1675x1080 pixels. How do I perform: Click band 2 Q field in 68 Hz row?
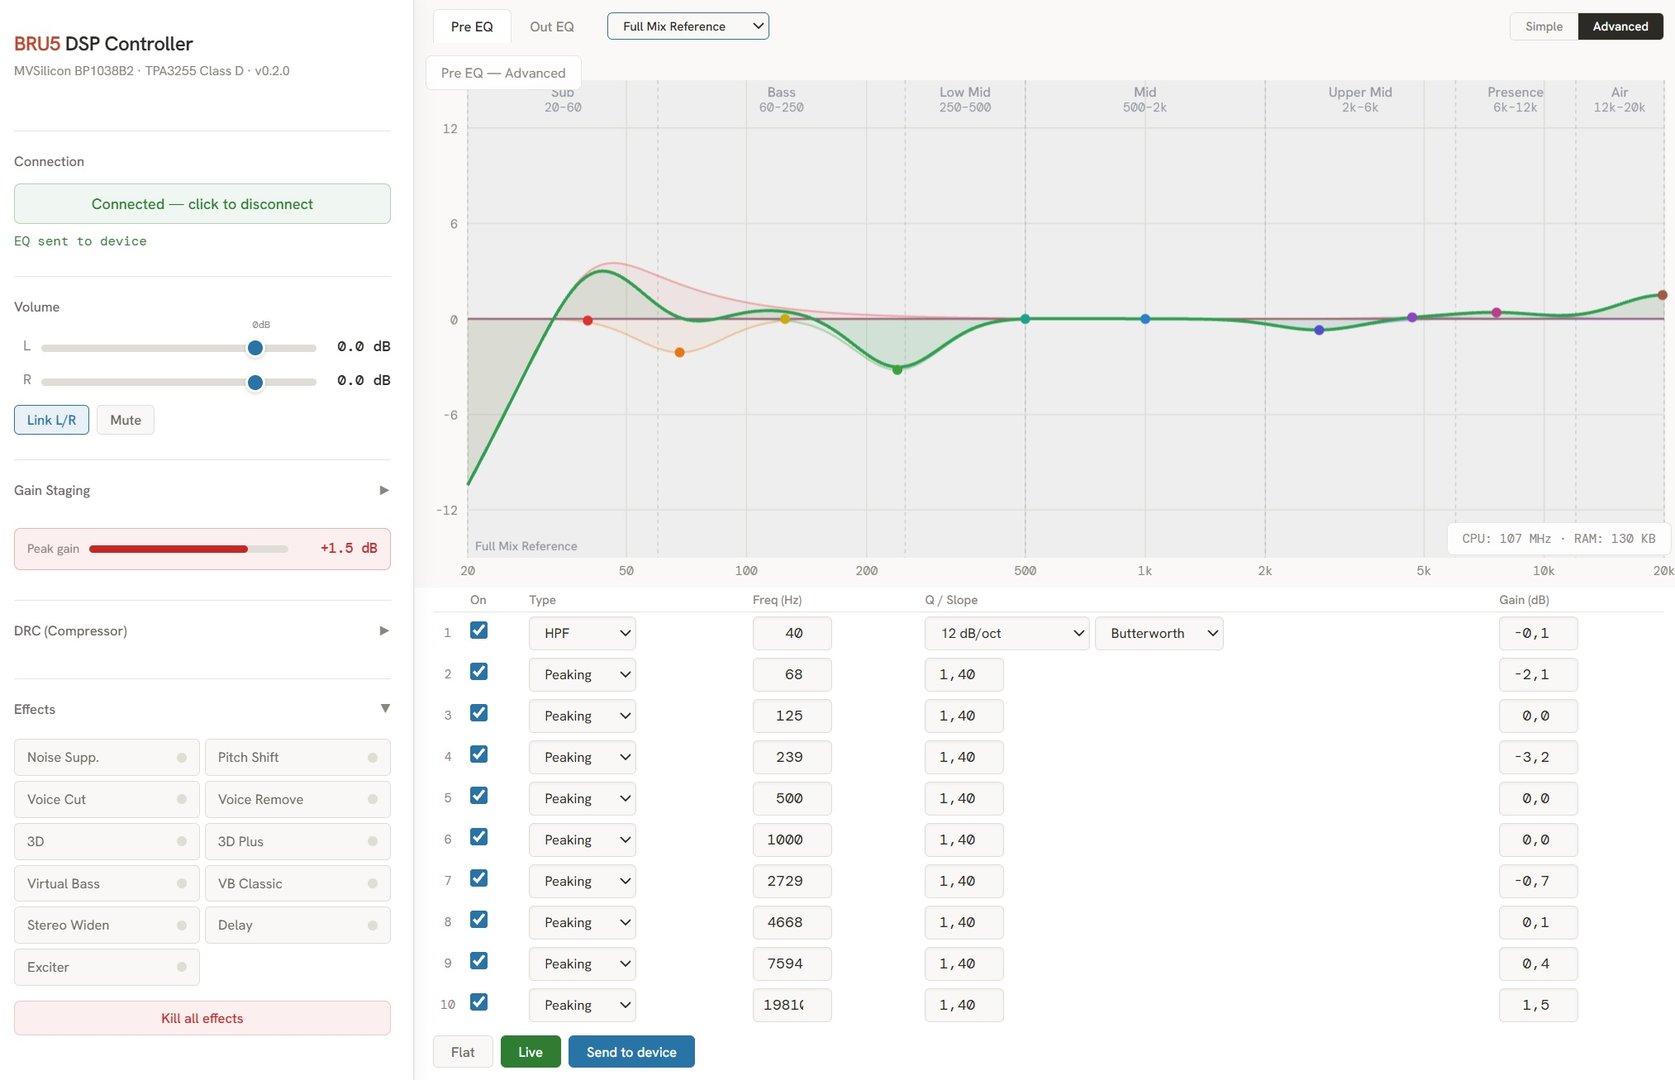point(964,675)
